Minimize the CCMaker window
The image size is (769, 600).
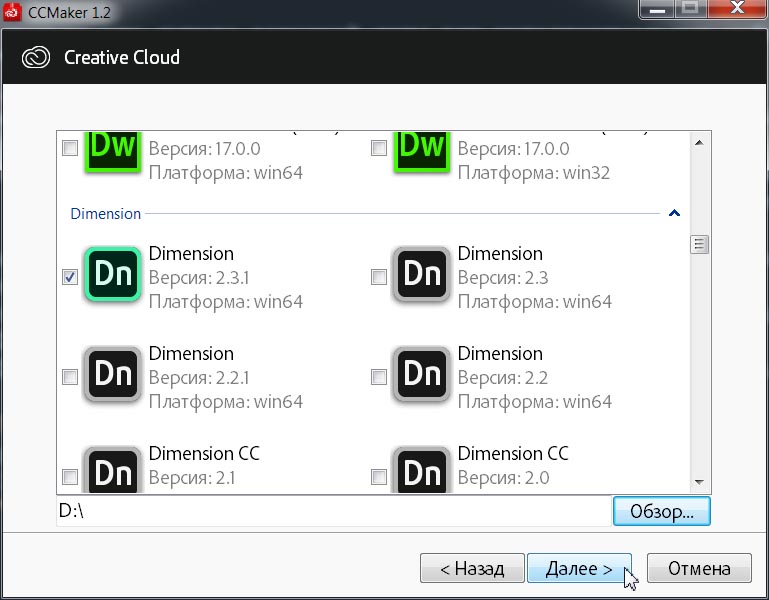[x=657, y=8]
